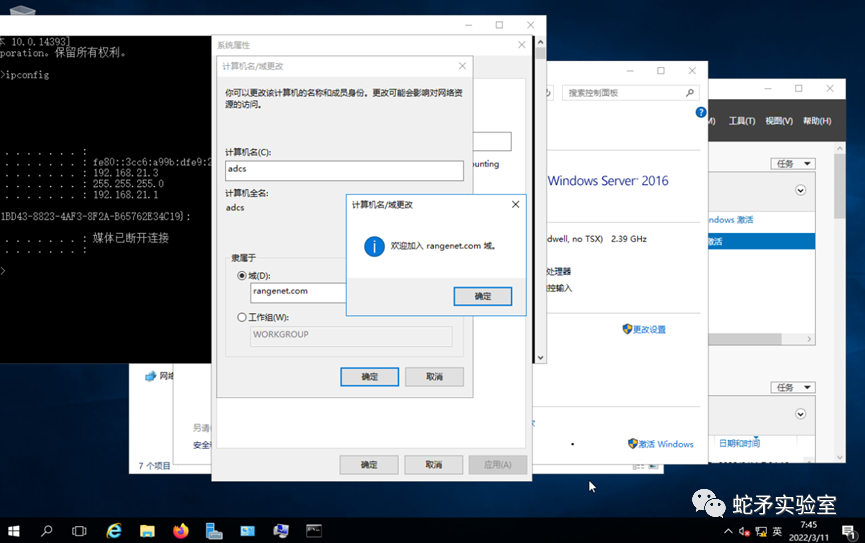Viewport: 865px width, 543px height.
Task: Open File Explorer from the taskbar
Action: point(147,531)
